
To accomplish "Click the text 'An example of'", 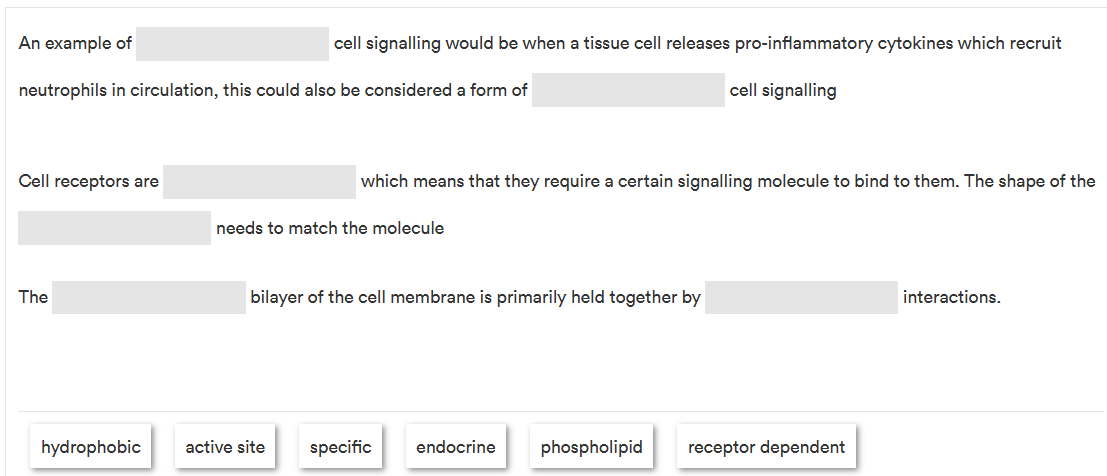I will point(75,44).
